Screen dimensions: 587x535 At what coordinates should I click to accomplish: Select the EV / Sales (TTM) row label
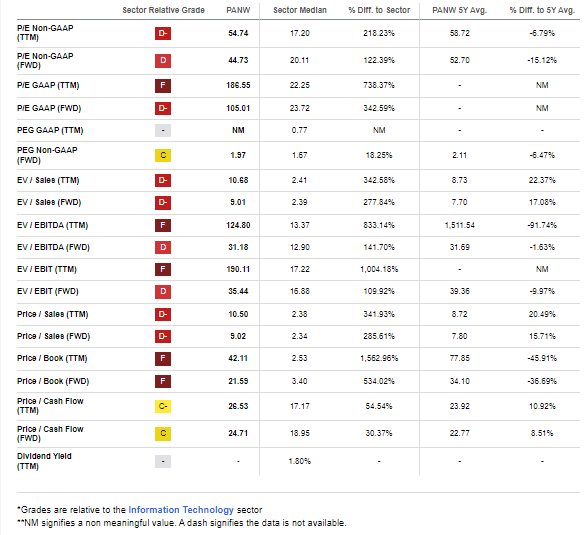click(x=48, y=180)
